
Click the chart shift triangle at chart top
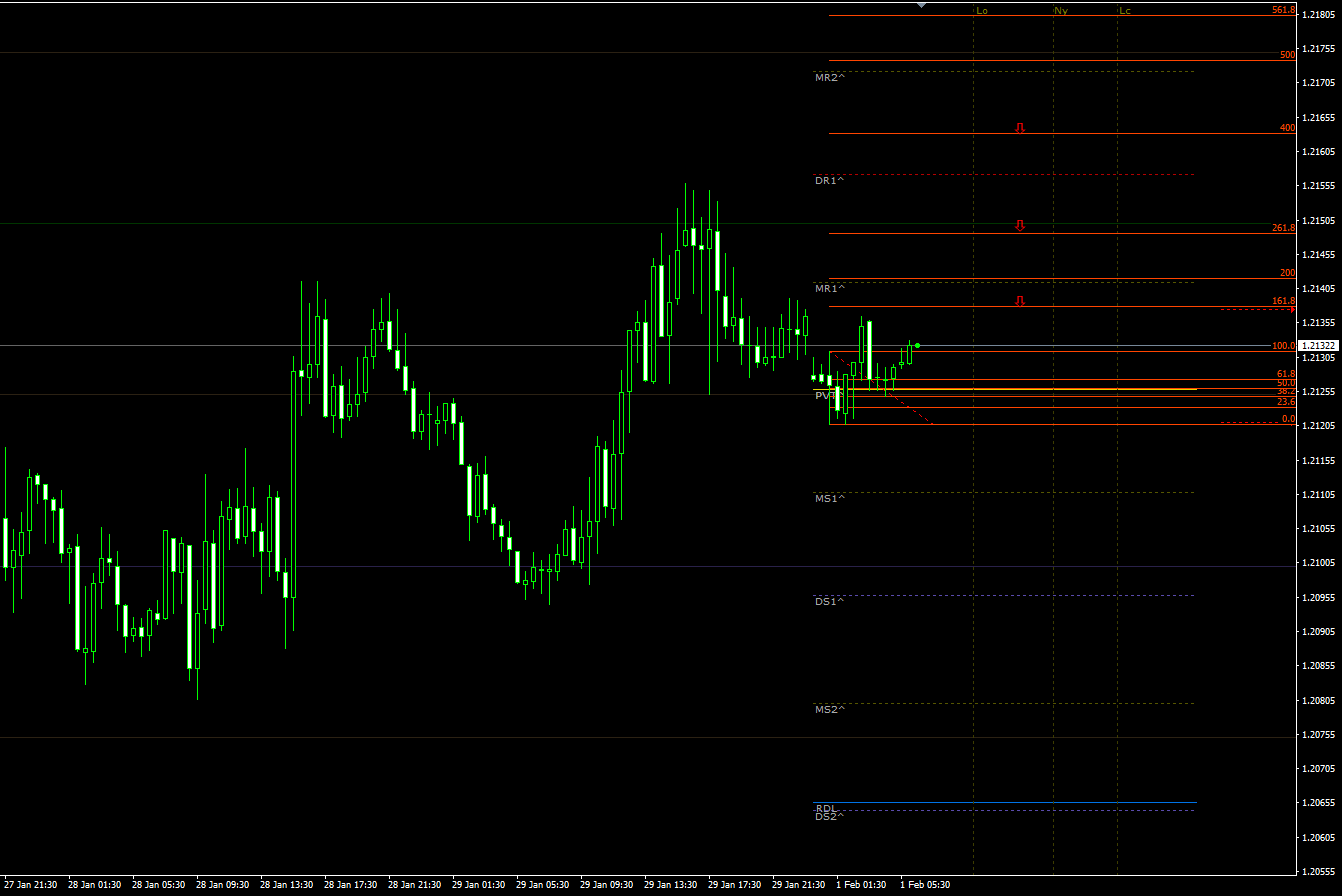point(921,6)
